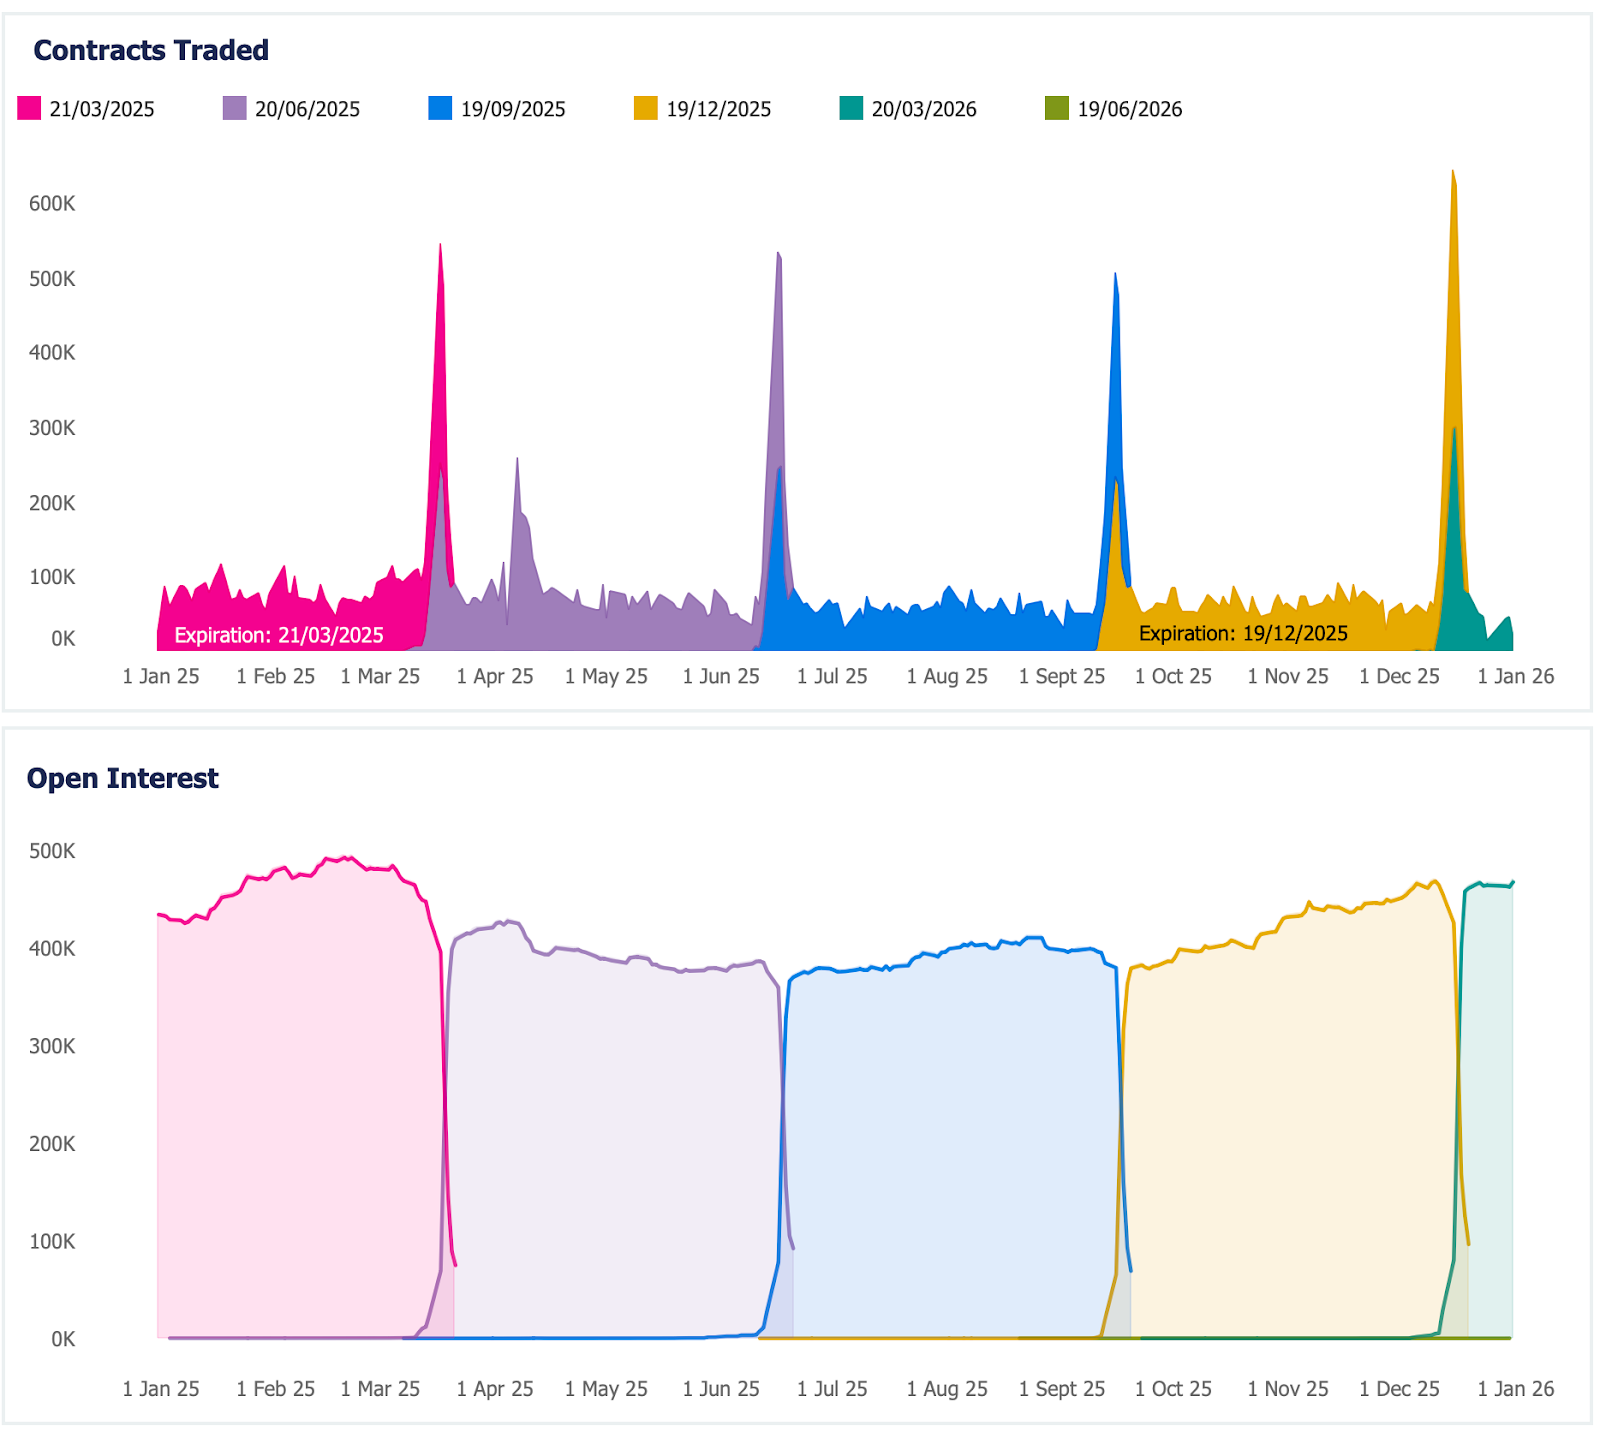Toggle the 21/03/2025 series legend label
The height and width of the screenshot is (1432, 1600).
click(x=102, y=109)
